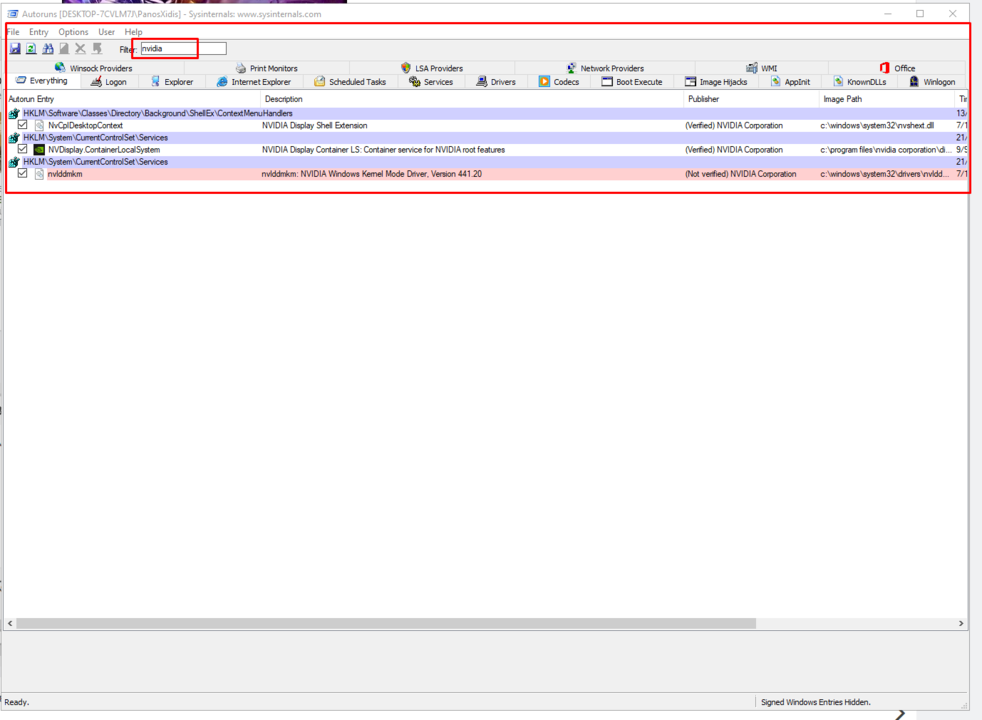982x720 pixels.
Task: Switch to the Explorer tab
Action: (x=172, y=82)
